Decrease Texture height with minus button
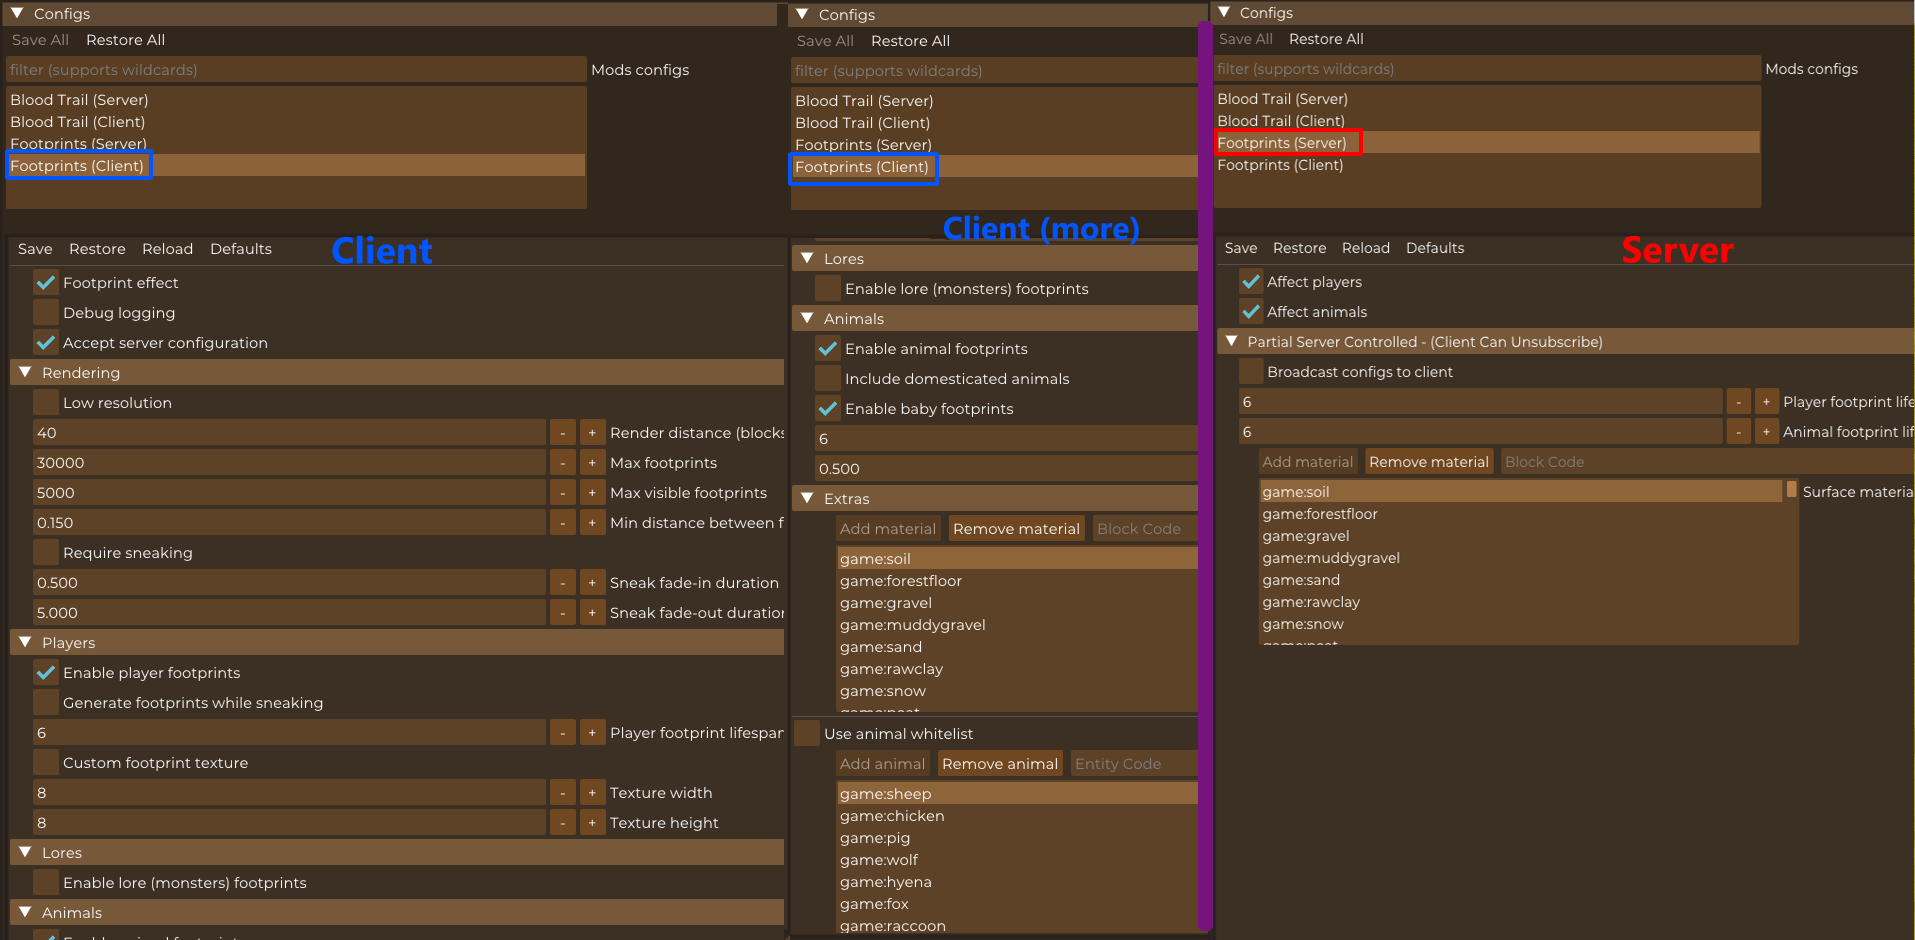This screenshot has height=940, width=1915. [563, 823]
